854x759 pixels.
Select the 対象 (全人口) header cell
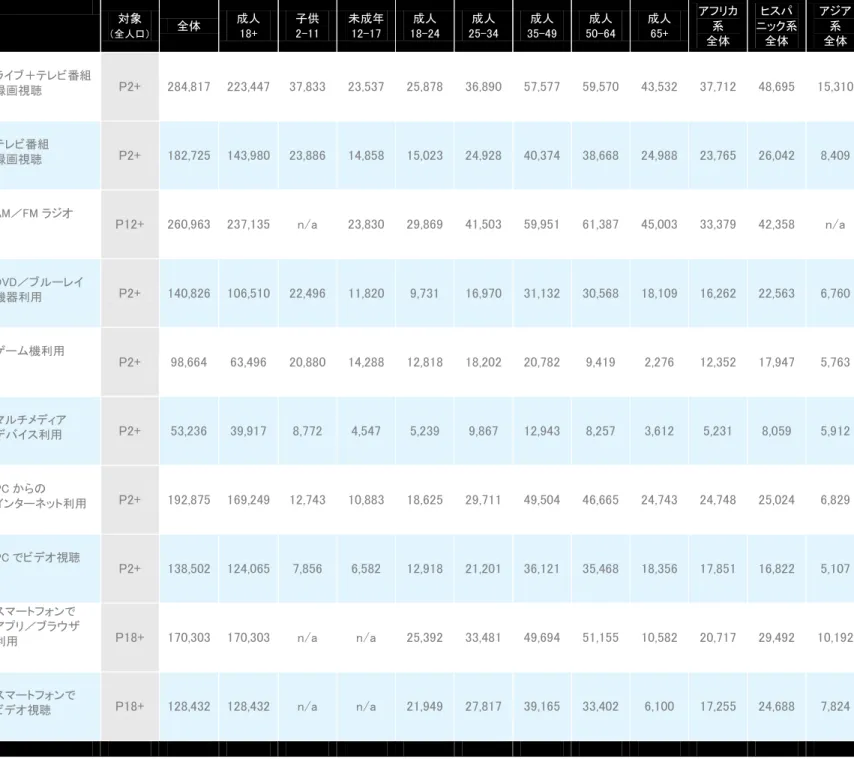click(x=130, y=26)
